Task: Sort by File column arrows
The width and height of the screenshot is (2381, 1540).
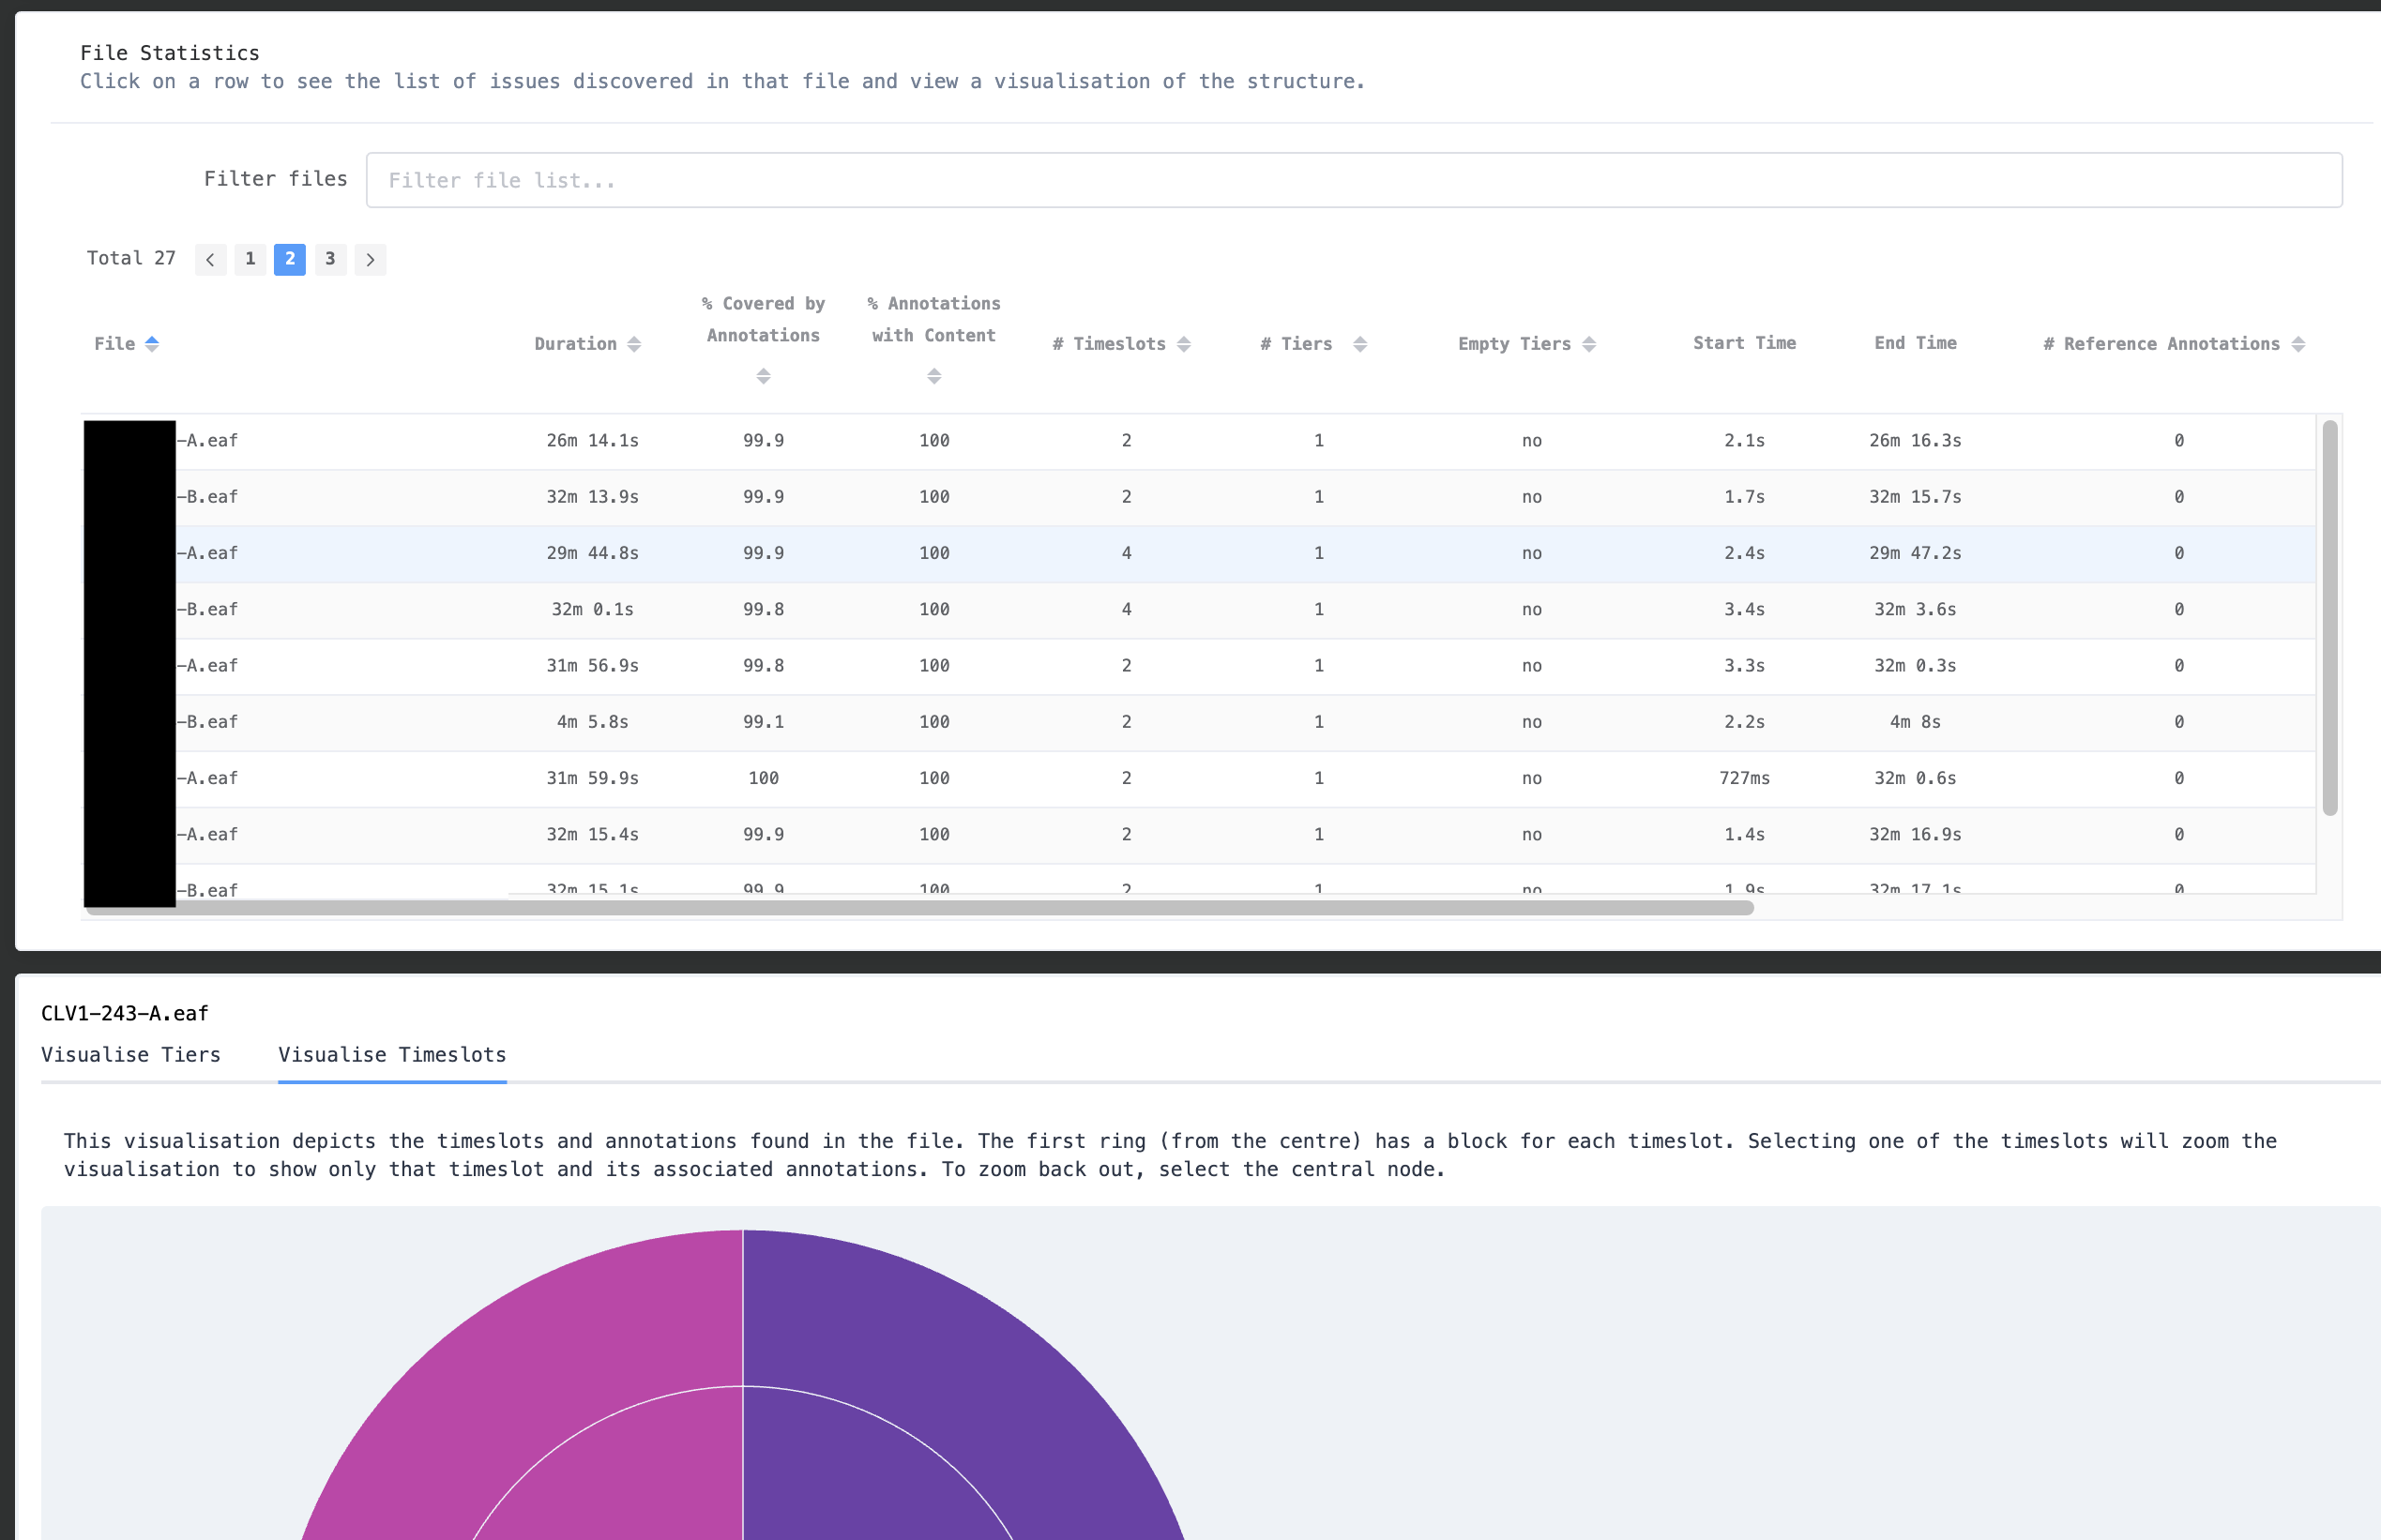Action: pyautogui.click(x=152, y=344)
